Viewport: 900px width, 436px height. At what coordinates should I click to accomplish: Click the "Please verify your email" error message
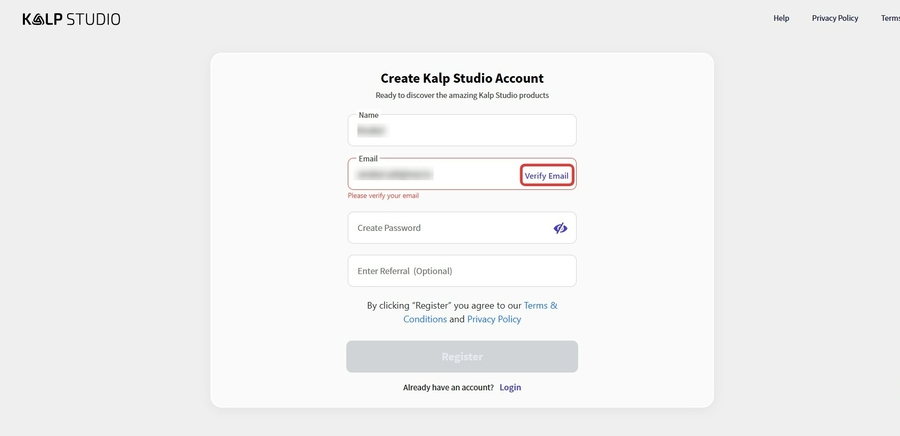click(383, 196)
